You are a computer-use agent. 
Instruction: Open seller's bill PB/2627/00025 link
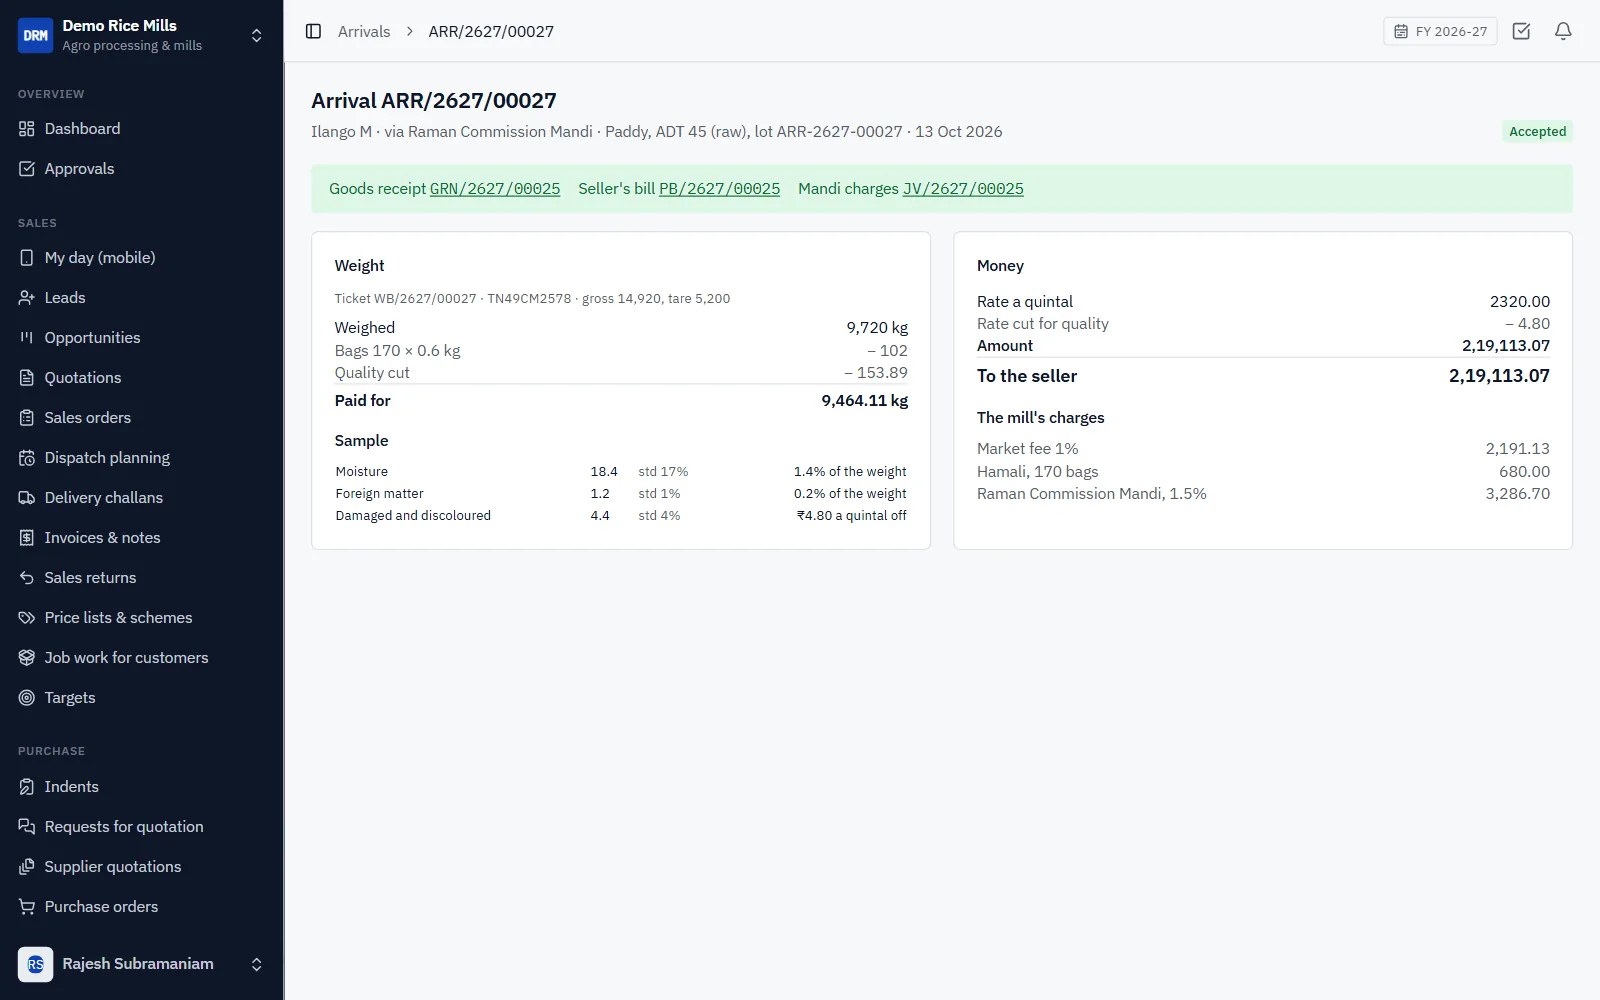click(719, 189)
